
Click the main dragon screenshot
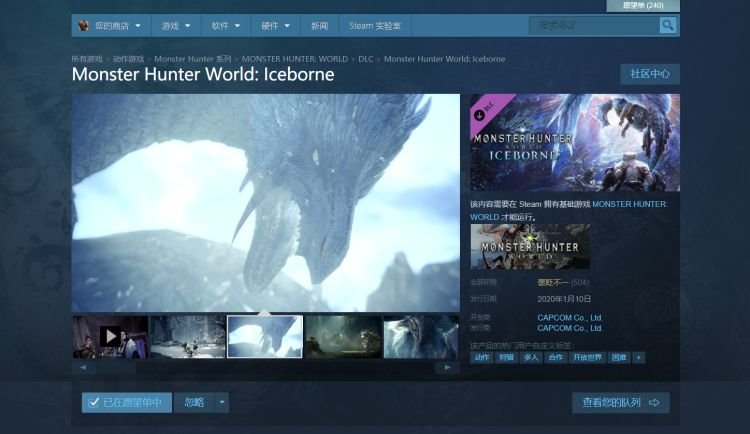pos(266,203)
